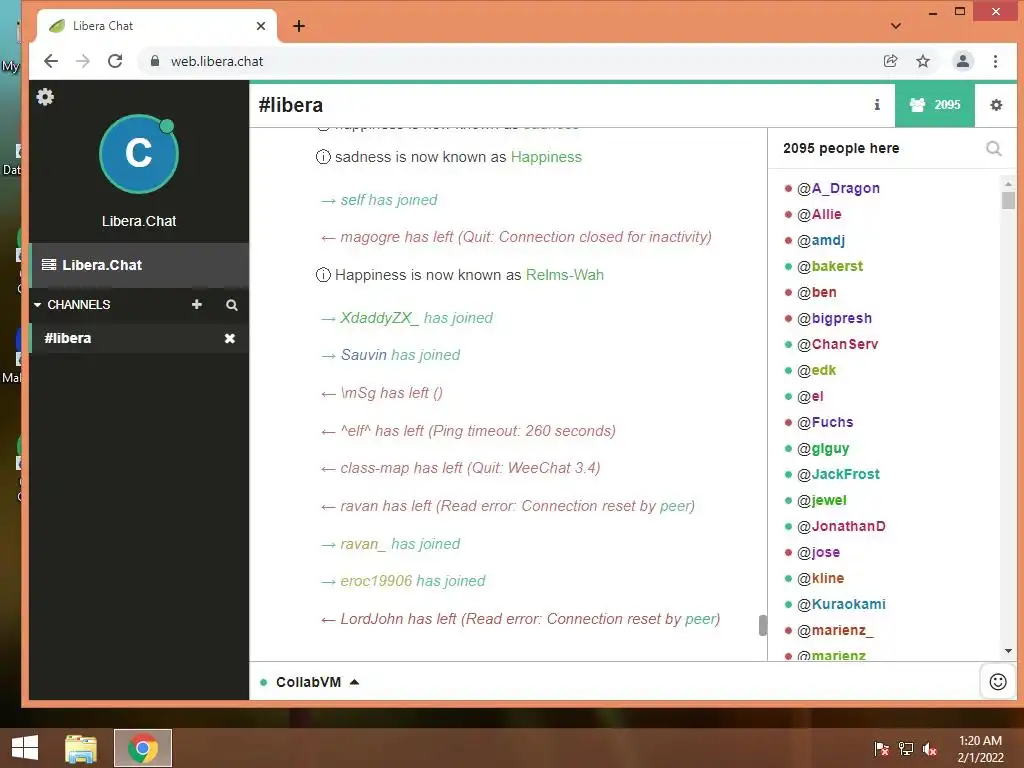The height and width of the screenshot is (768, 1024).
Task: Open Chrome profile avatar icon
Action: 963,61
